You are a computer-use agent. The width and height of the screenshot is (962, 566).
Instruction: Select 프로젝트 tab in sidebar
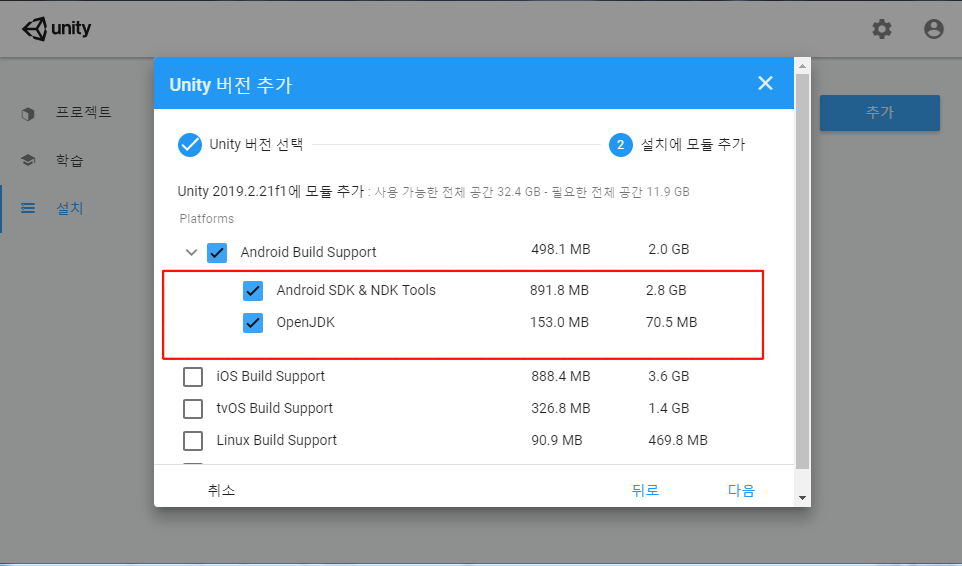(x=83, y=112)
